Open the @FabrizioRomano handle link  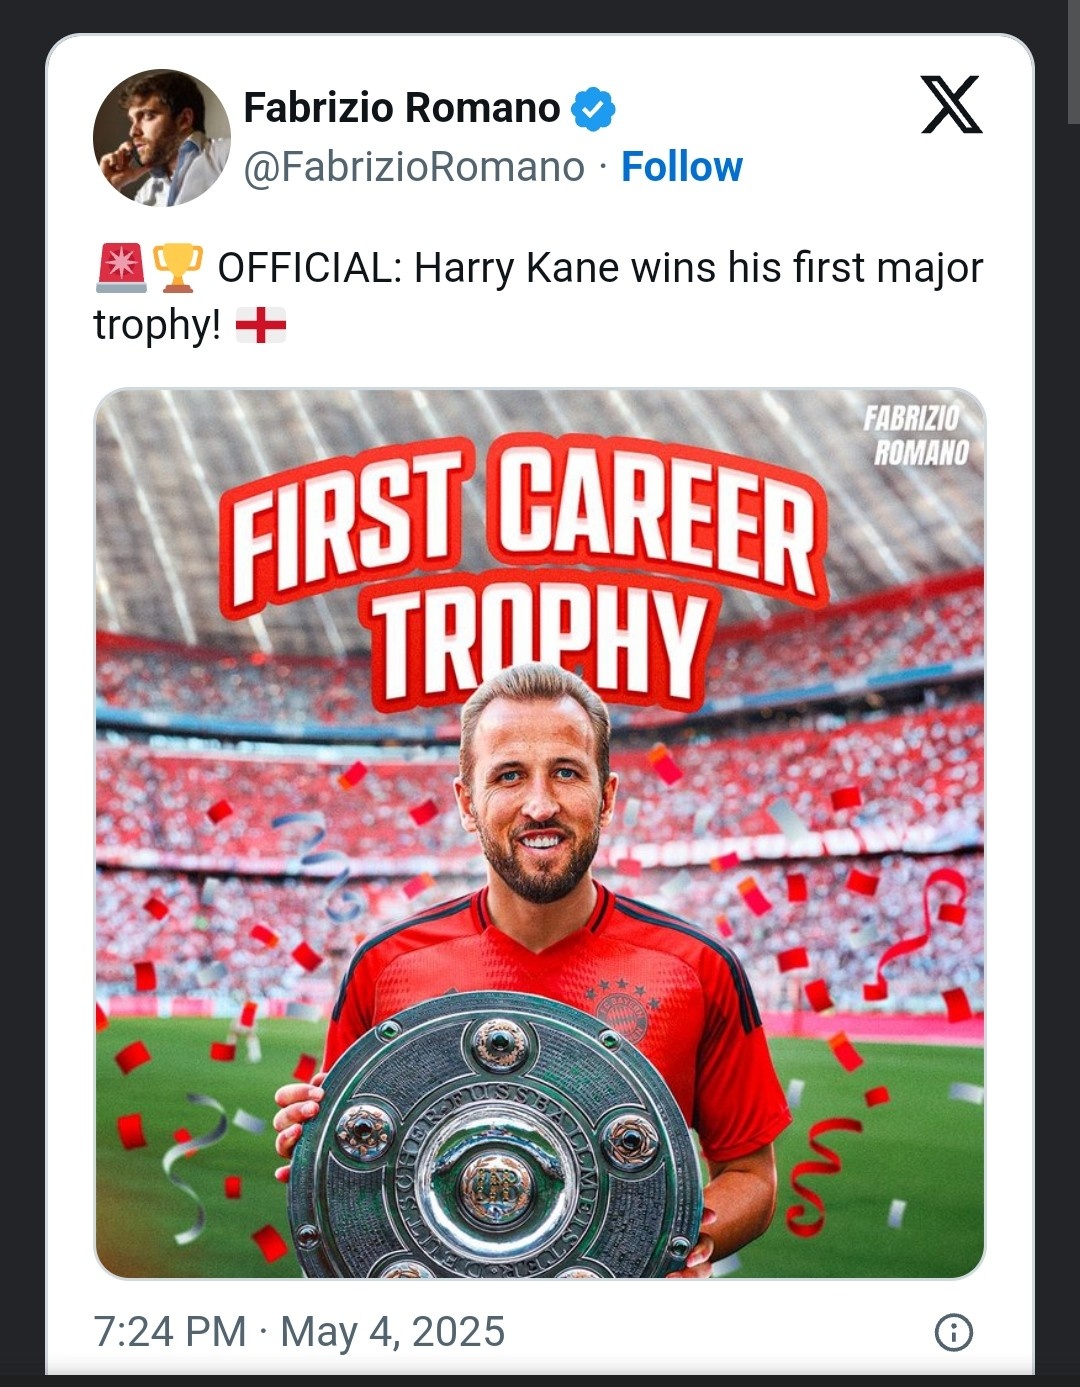pos(414,167)
